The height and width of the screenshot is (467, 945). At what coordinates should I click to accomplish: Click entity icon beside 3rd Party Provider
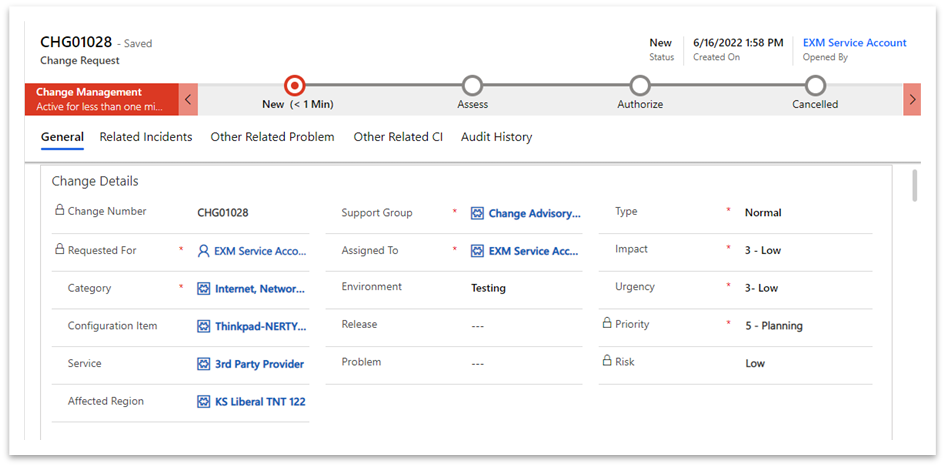click(x=204, y=364)
